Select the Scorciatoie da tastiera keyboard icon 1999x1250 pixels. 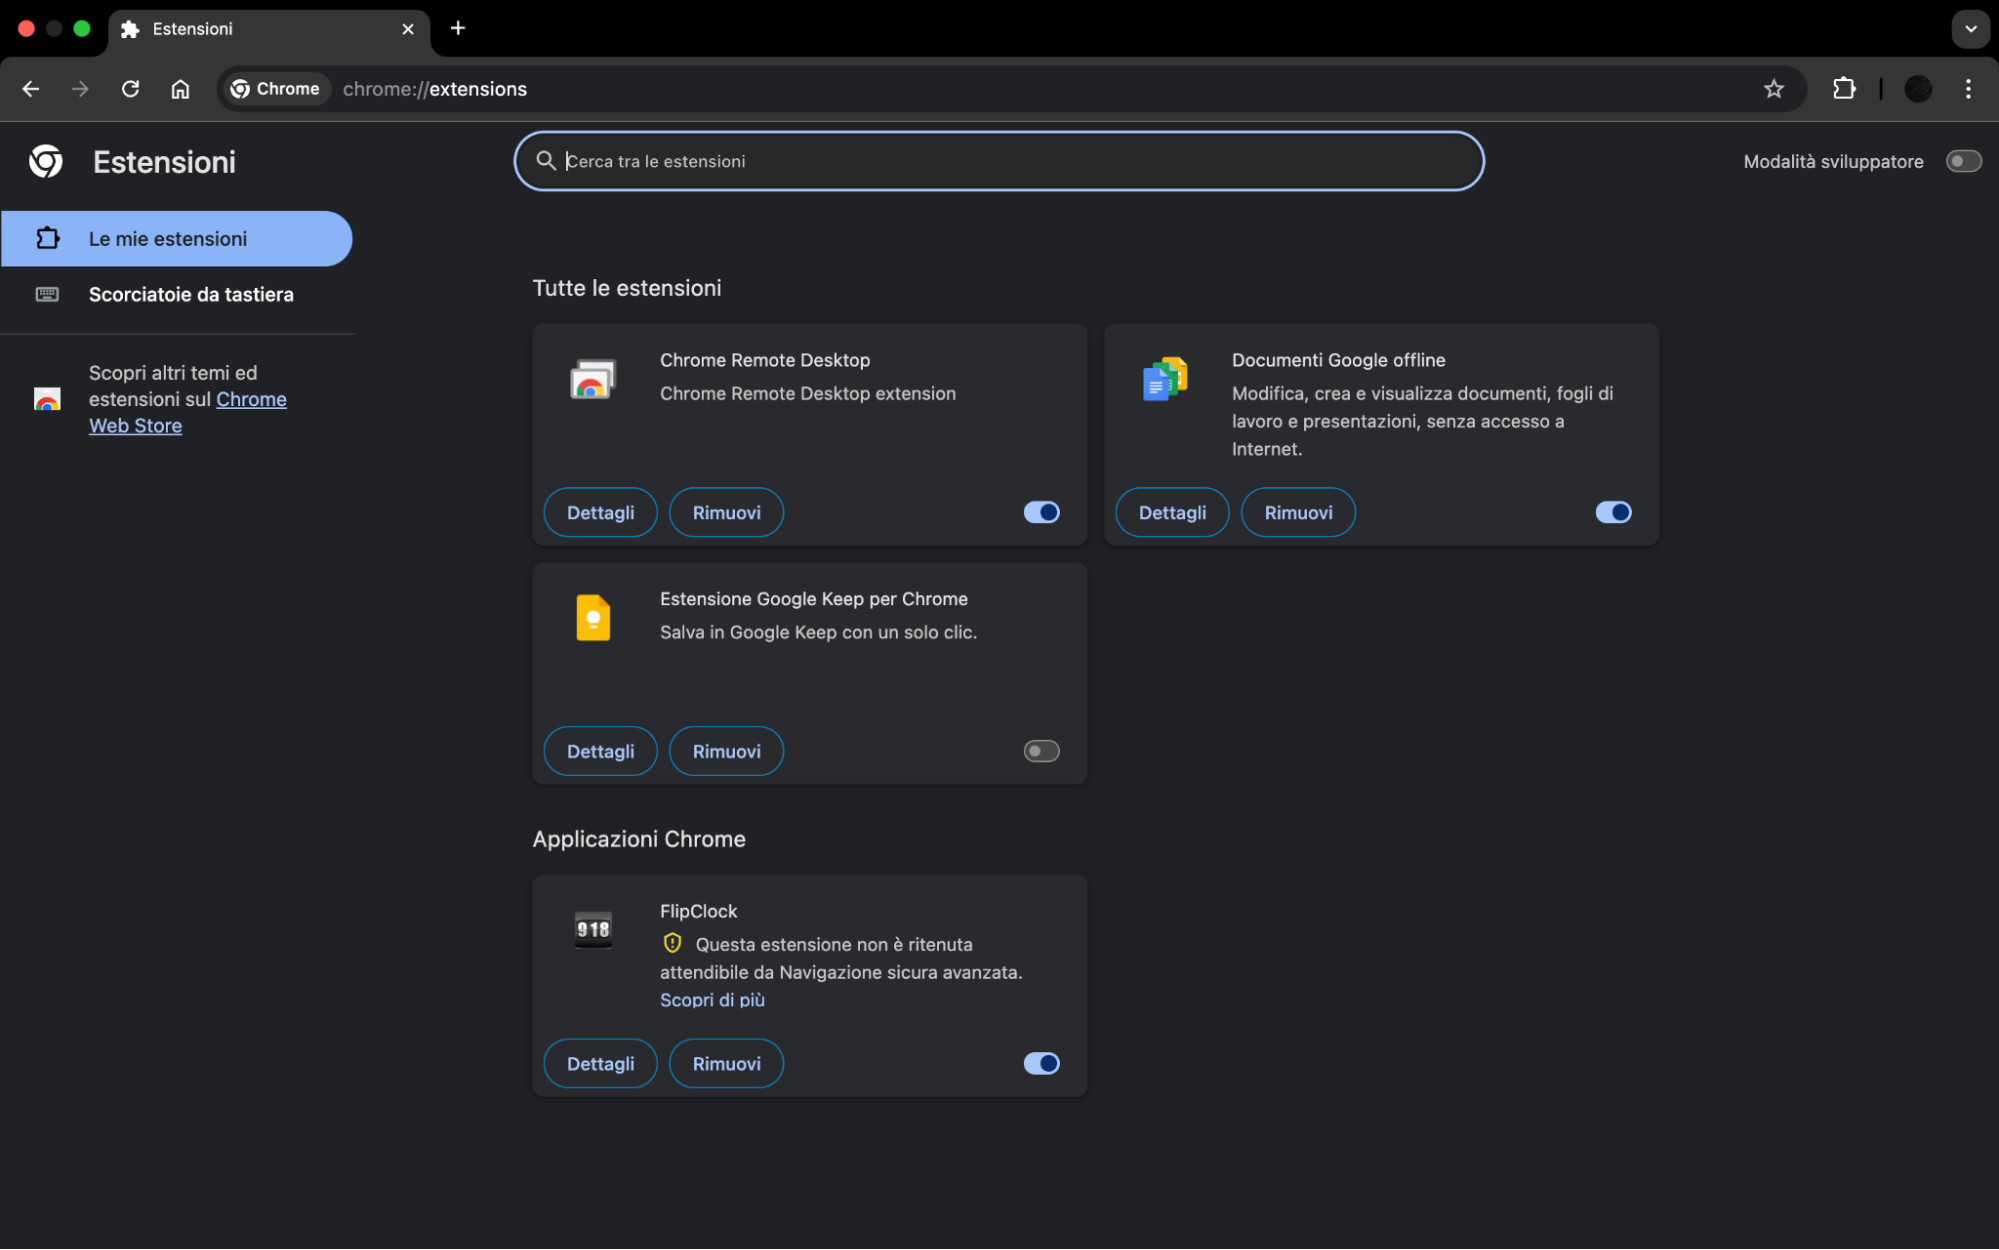[x=47, y=293]
